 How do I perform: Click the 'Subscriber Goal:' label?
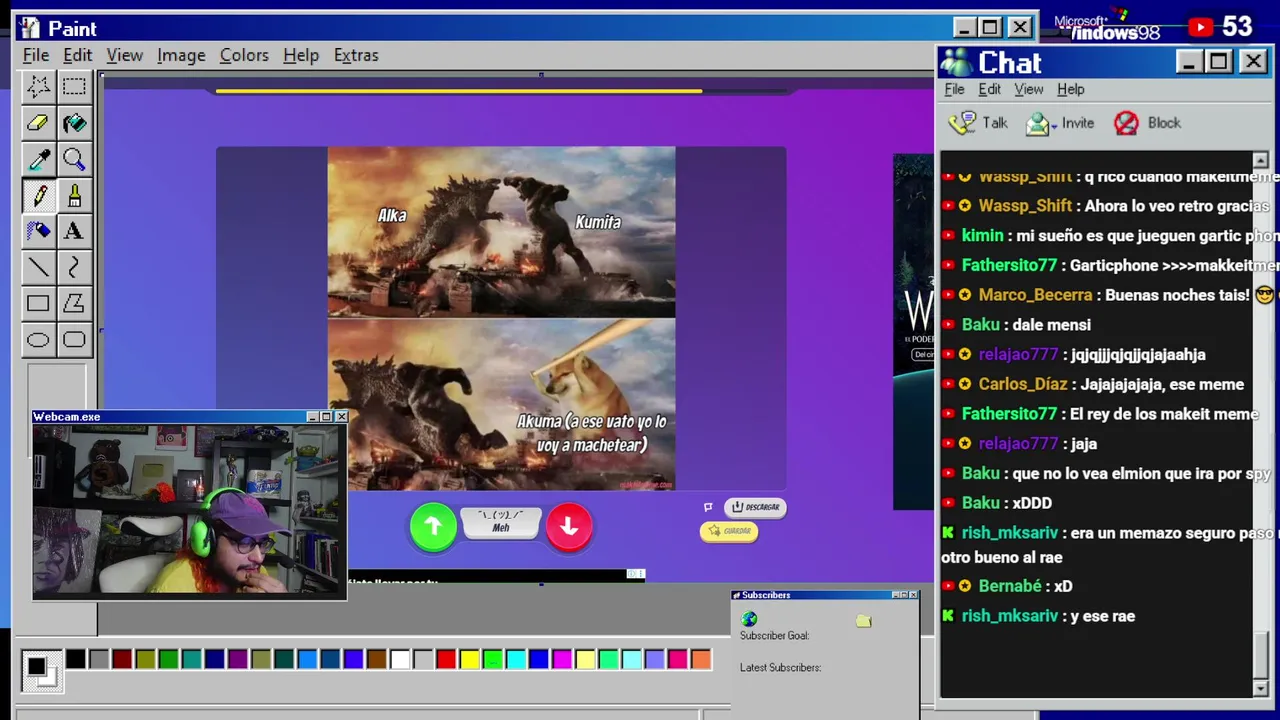pyautogui.click(x=774, y=636)
